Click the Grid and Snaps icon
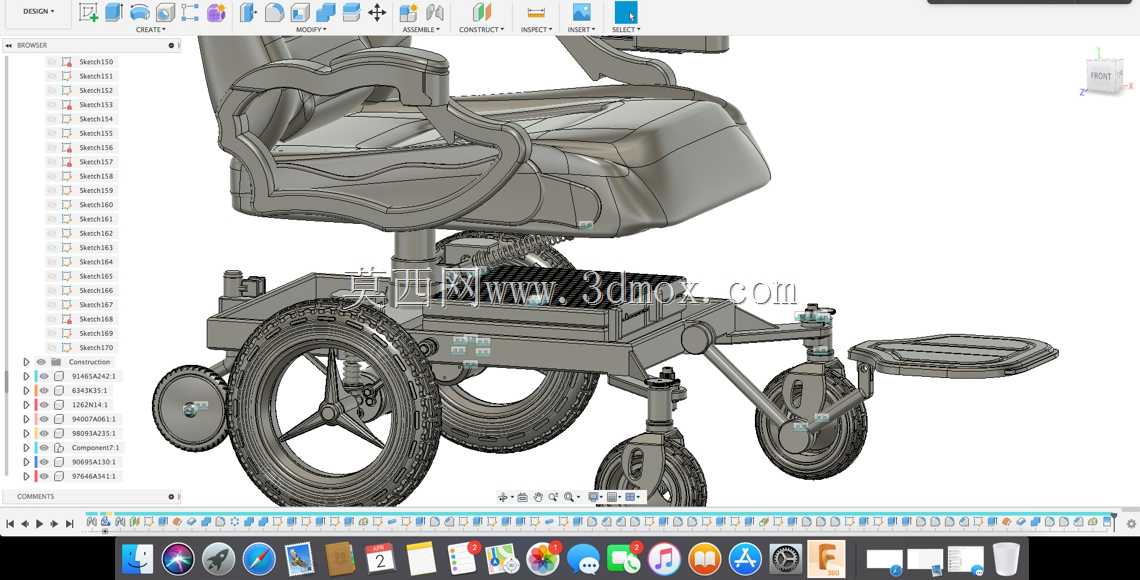Screen dimensions: 1140x580 [614, 497]
